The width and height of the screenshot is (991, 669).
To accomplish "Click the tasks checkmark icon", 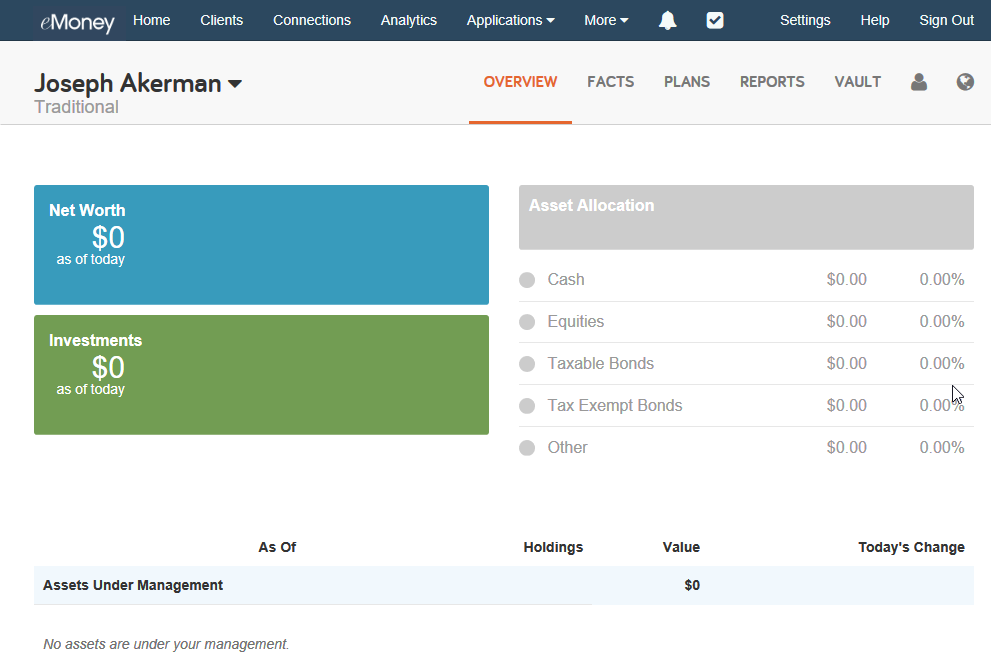I will pos(714,19).
